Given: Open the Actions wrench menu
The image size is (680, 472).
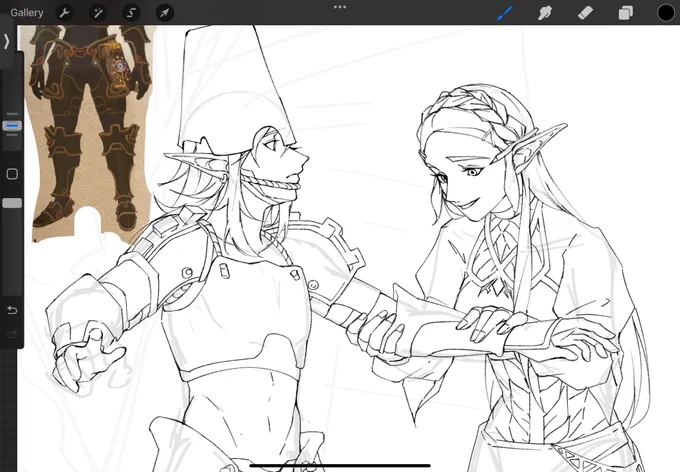Looking at the screenshot, I should (x=64, y=13).
